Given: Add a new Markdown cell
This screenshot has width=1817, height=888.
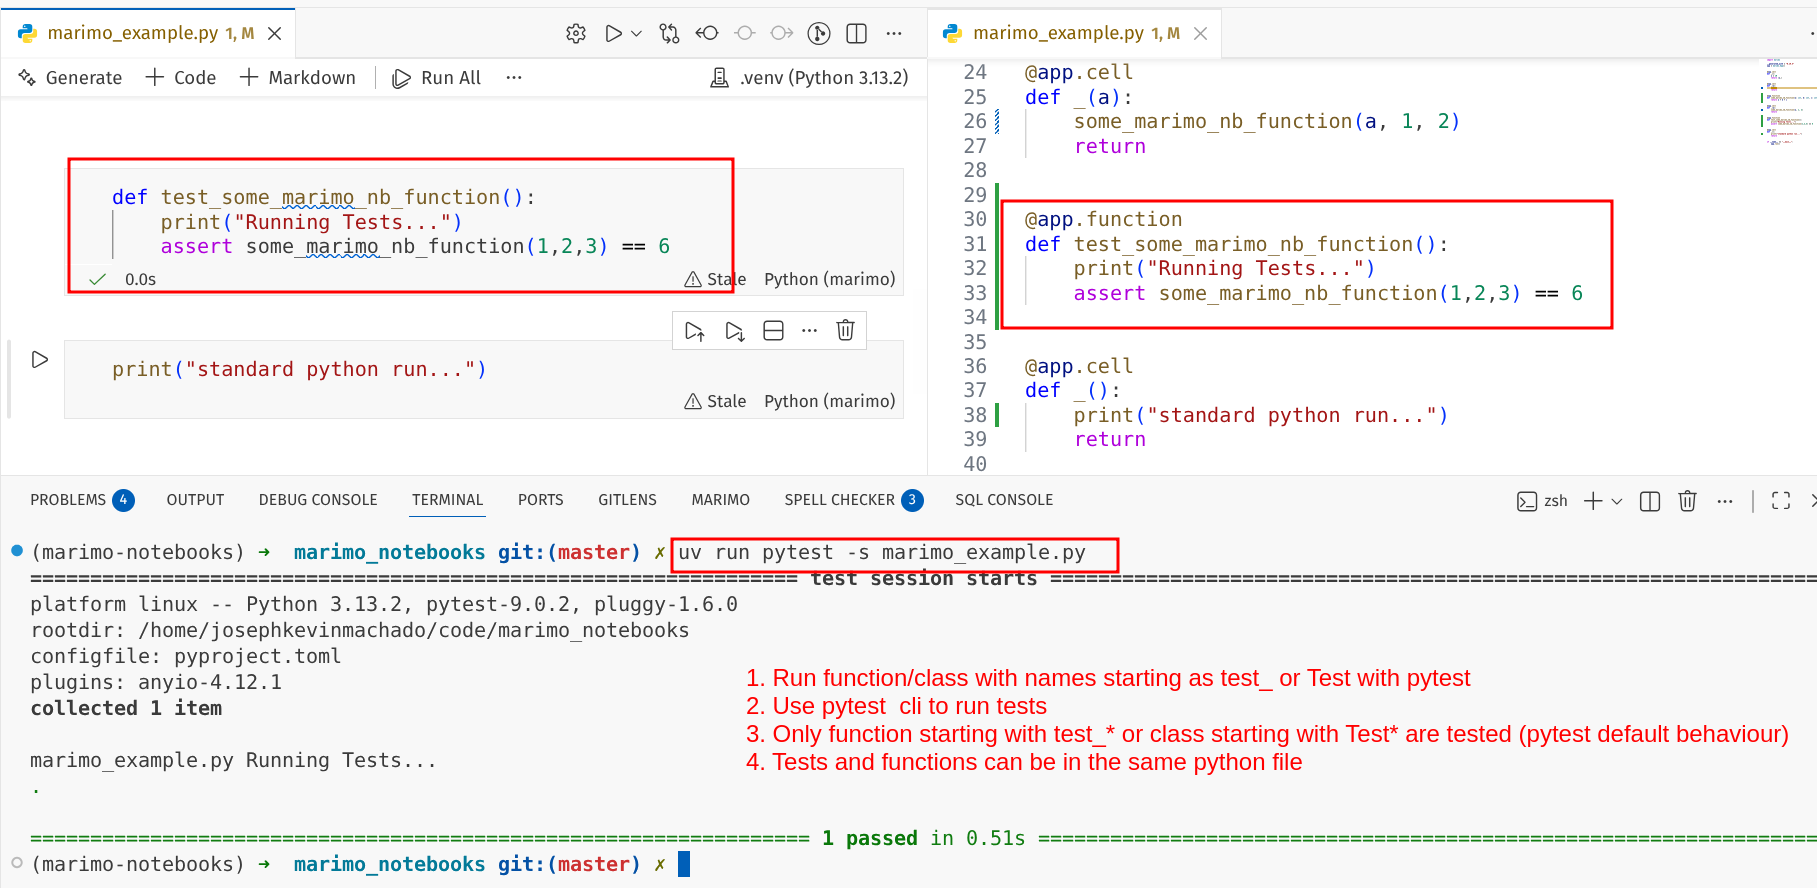Looking at the screenshot, I should pos(298,78).
